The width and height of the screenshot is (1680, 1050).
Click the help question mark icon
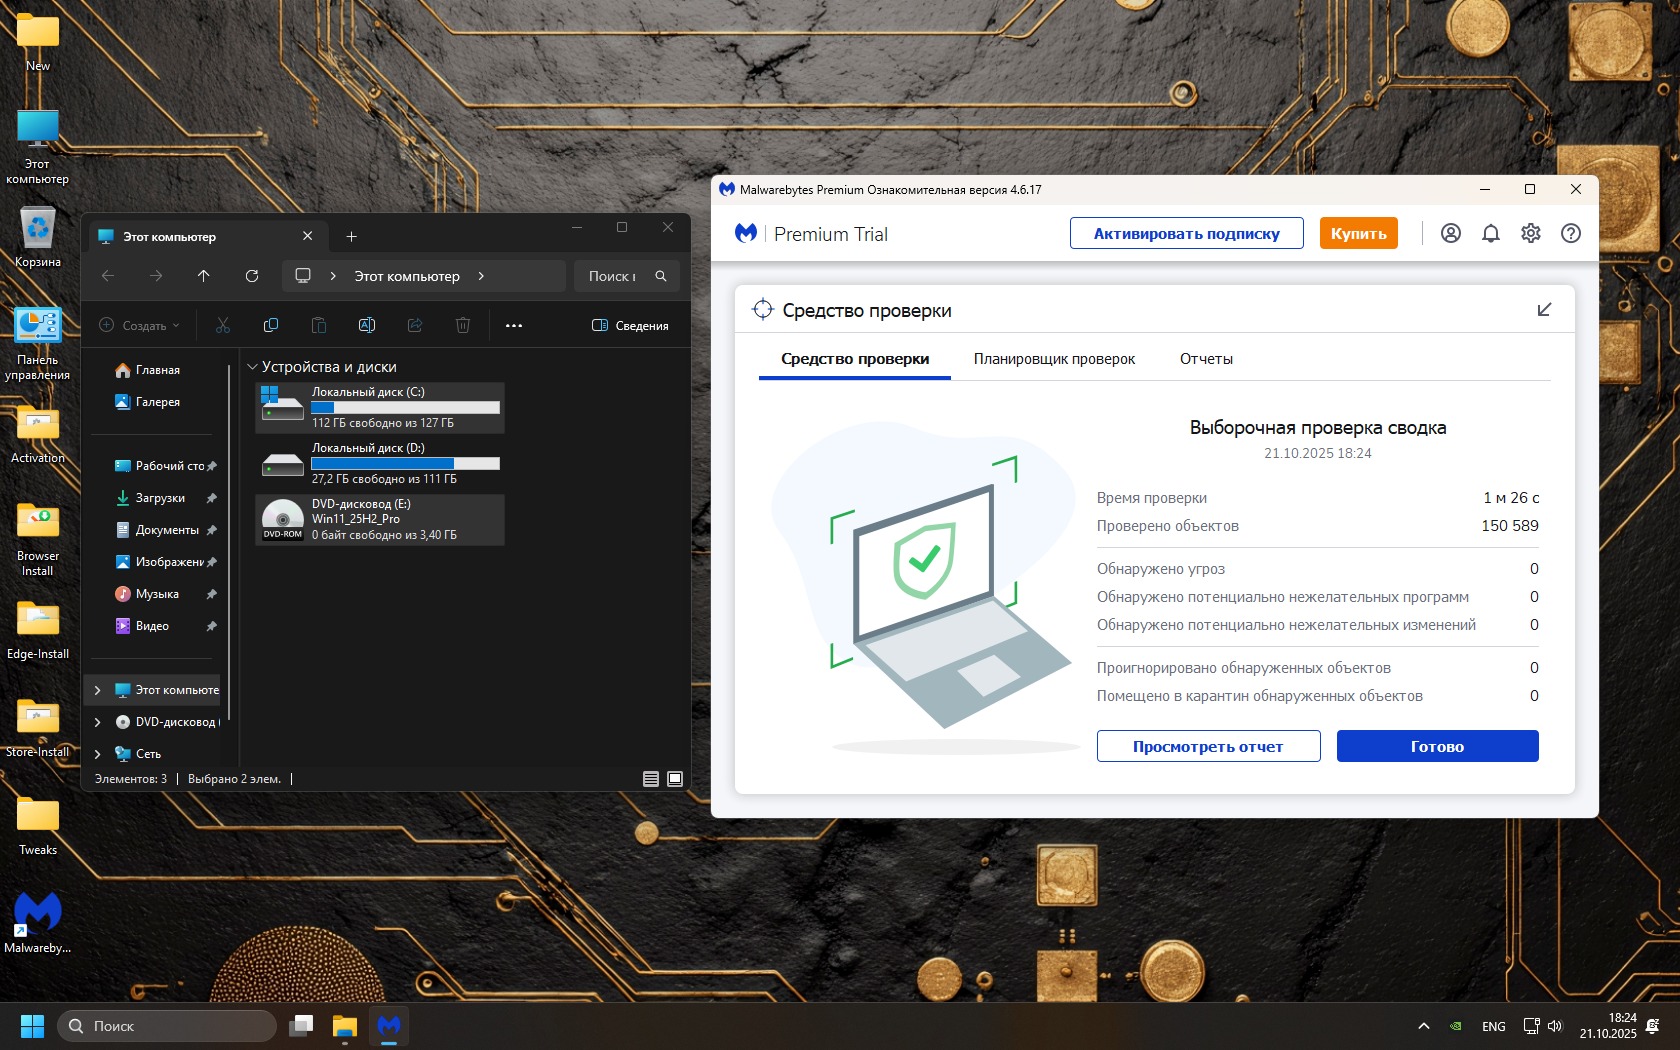[1570, 233]
